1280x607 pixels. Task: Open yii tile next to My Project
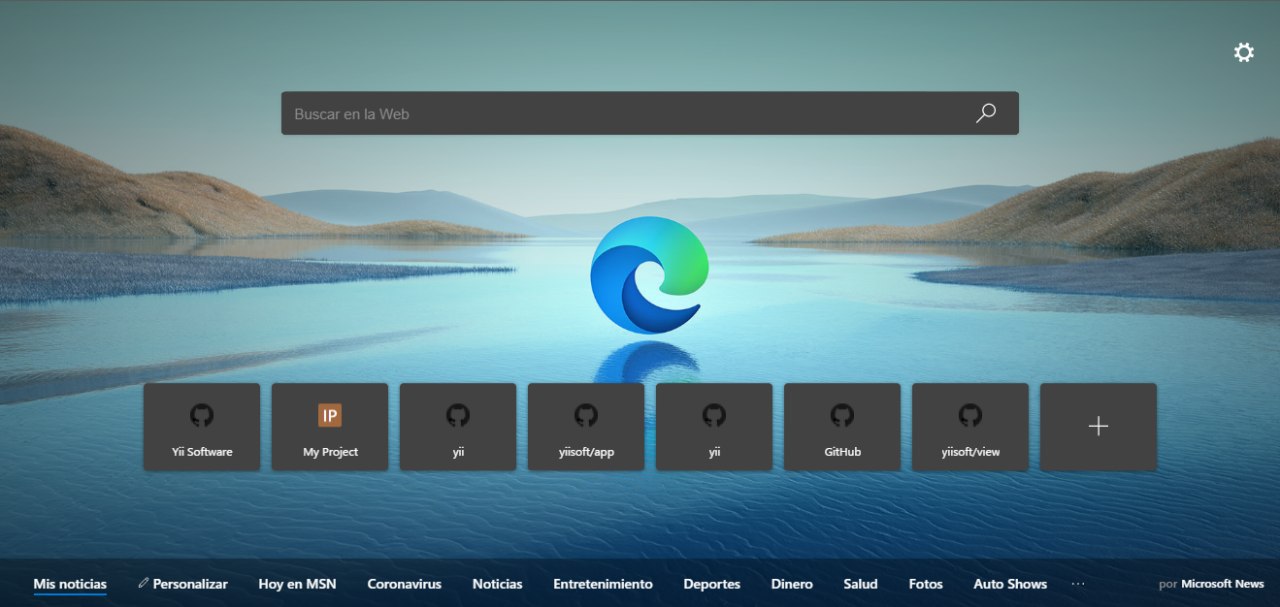coord(458,427)
